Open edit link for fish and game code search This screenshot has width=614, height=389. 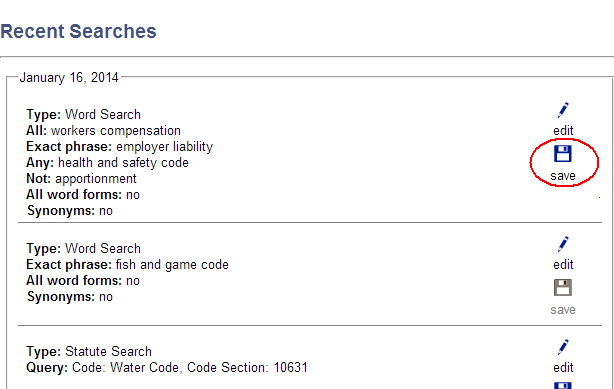(x=563, y=264)
